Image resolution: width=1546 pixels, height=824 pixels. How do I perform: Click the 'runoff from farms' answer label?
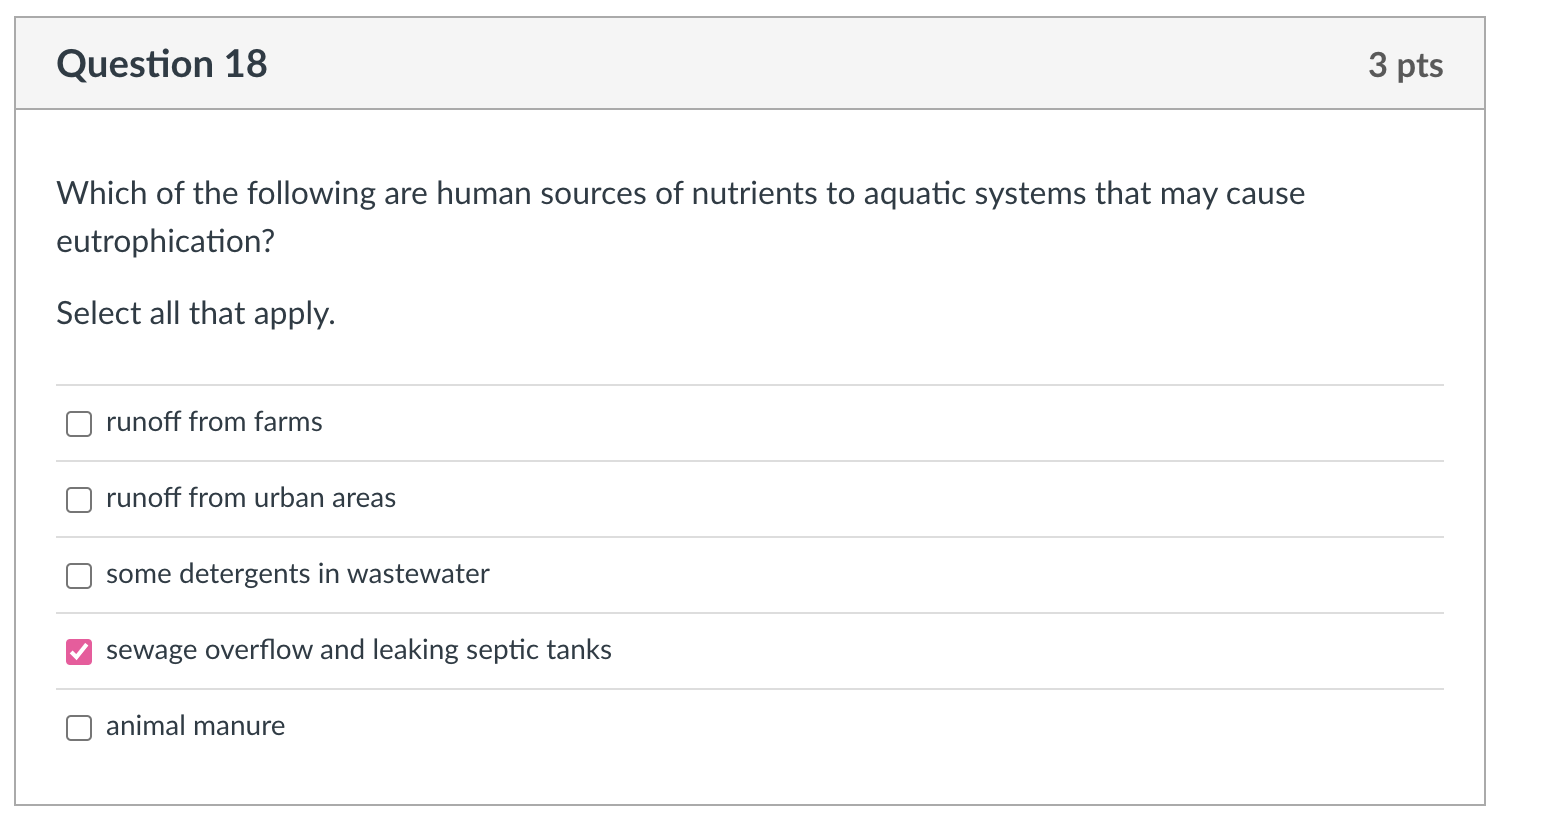tap(214, 422)
